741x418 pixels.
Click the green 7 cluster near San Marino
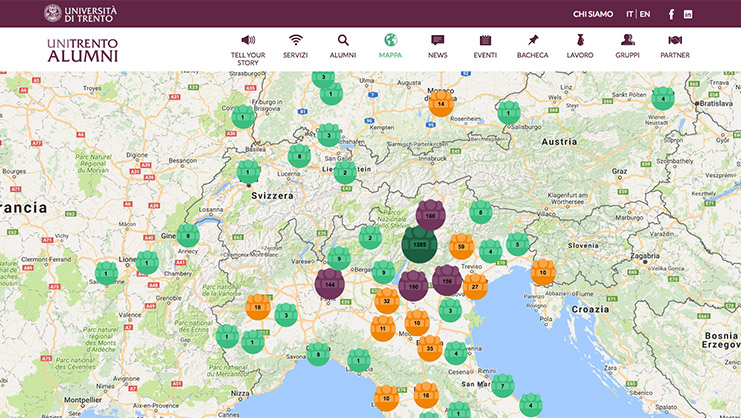pos(502,385)
